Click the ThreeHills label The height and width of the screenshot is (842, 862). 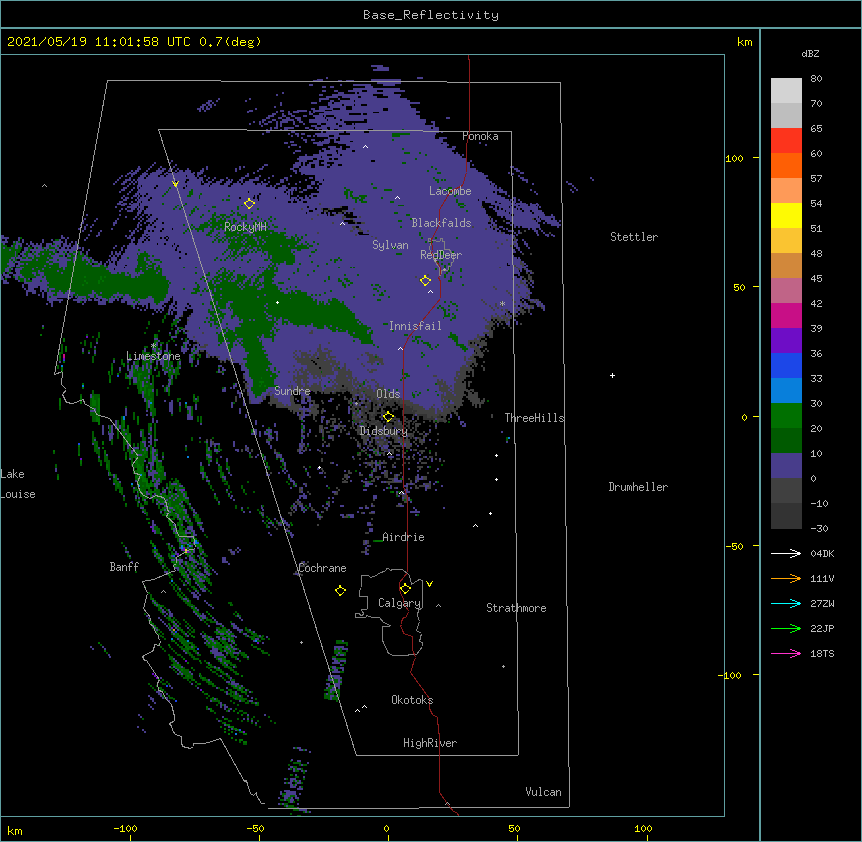coord(534,418)
